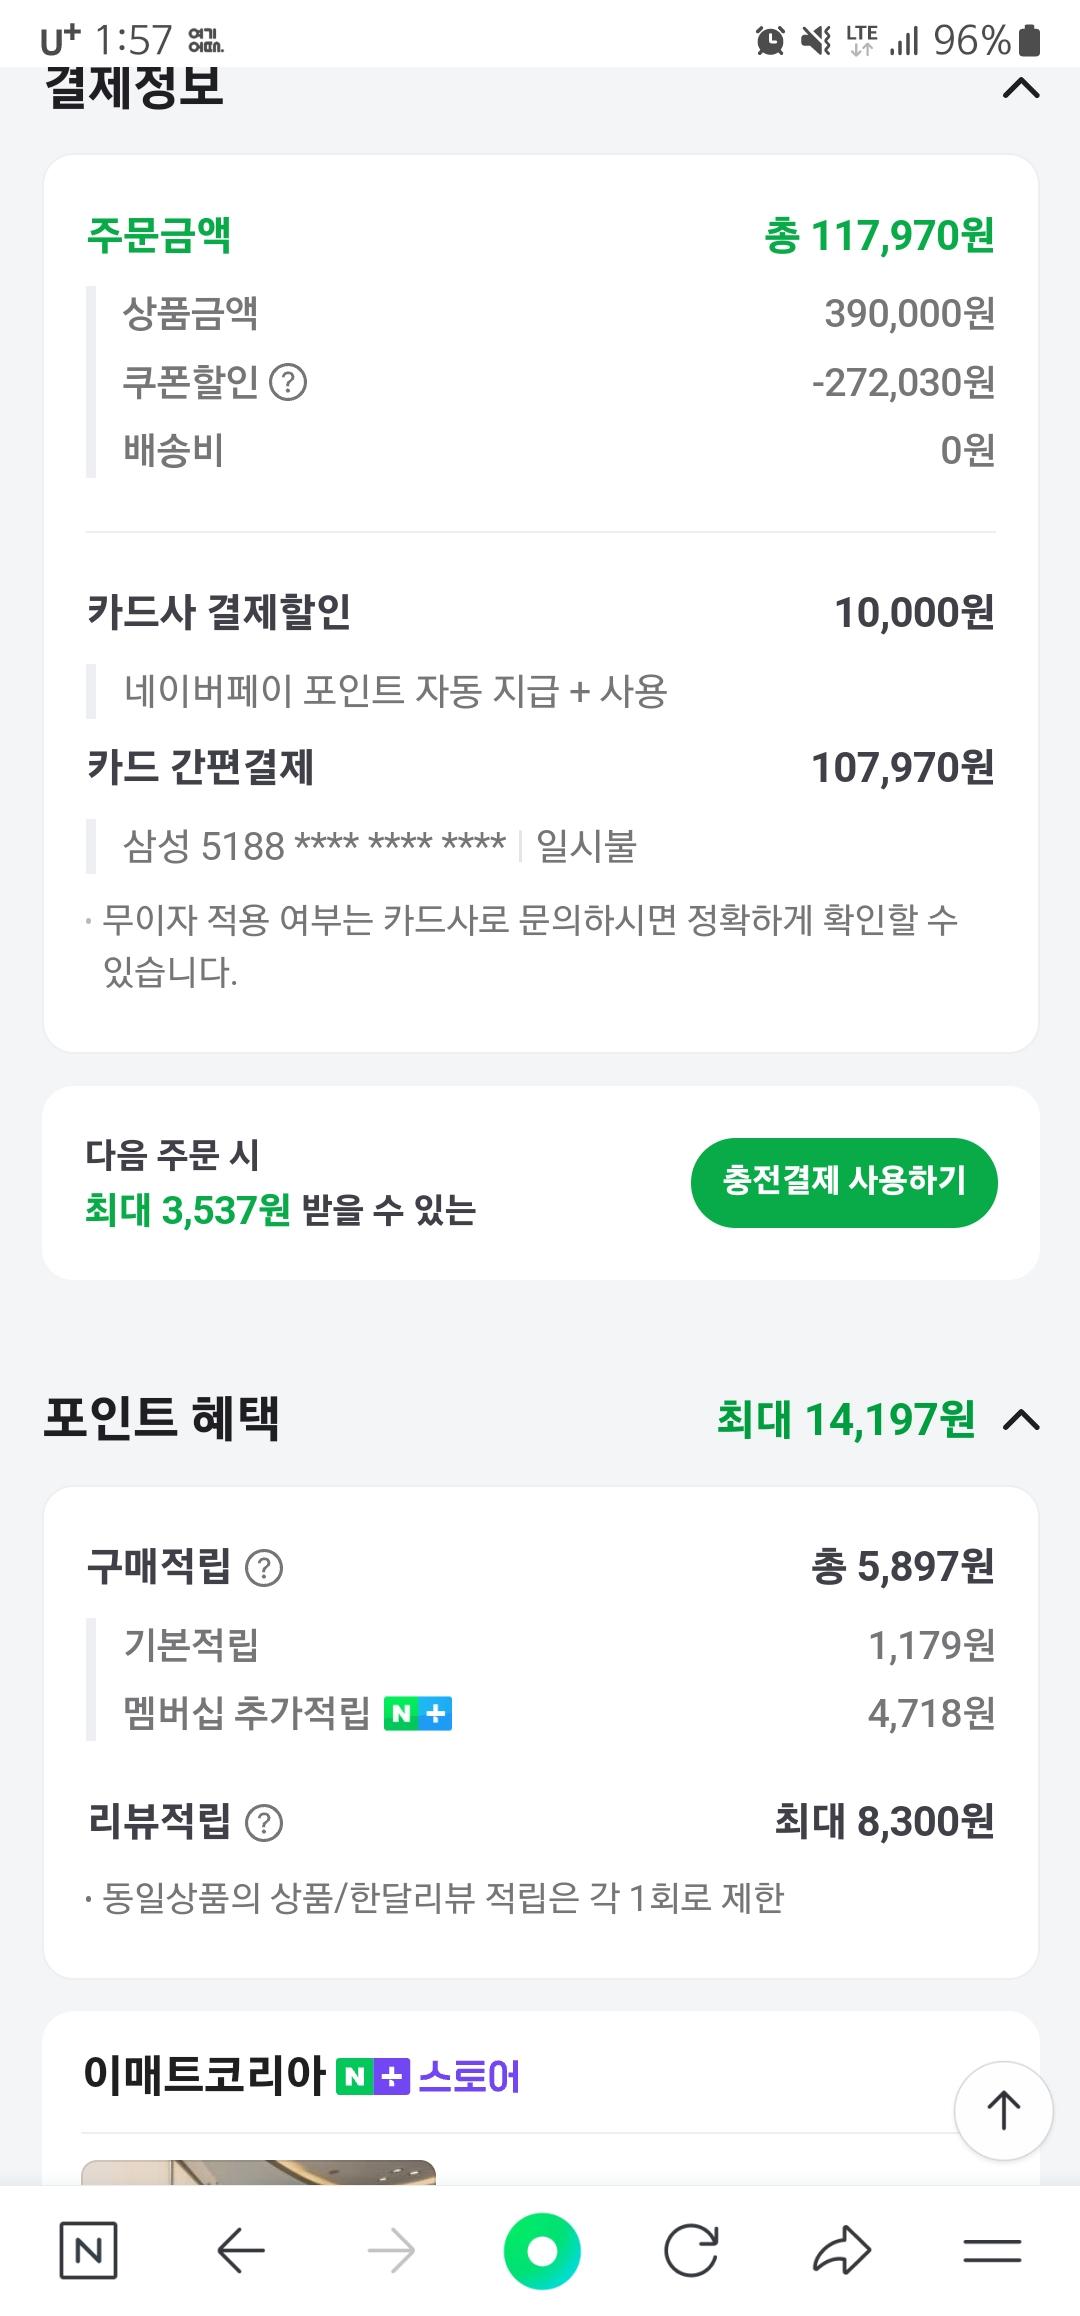This screenshot has width=1080, height=2316.
Task: Collapse the 포인트 혜택 section
Action: click(x=1020, y=1420)
